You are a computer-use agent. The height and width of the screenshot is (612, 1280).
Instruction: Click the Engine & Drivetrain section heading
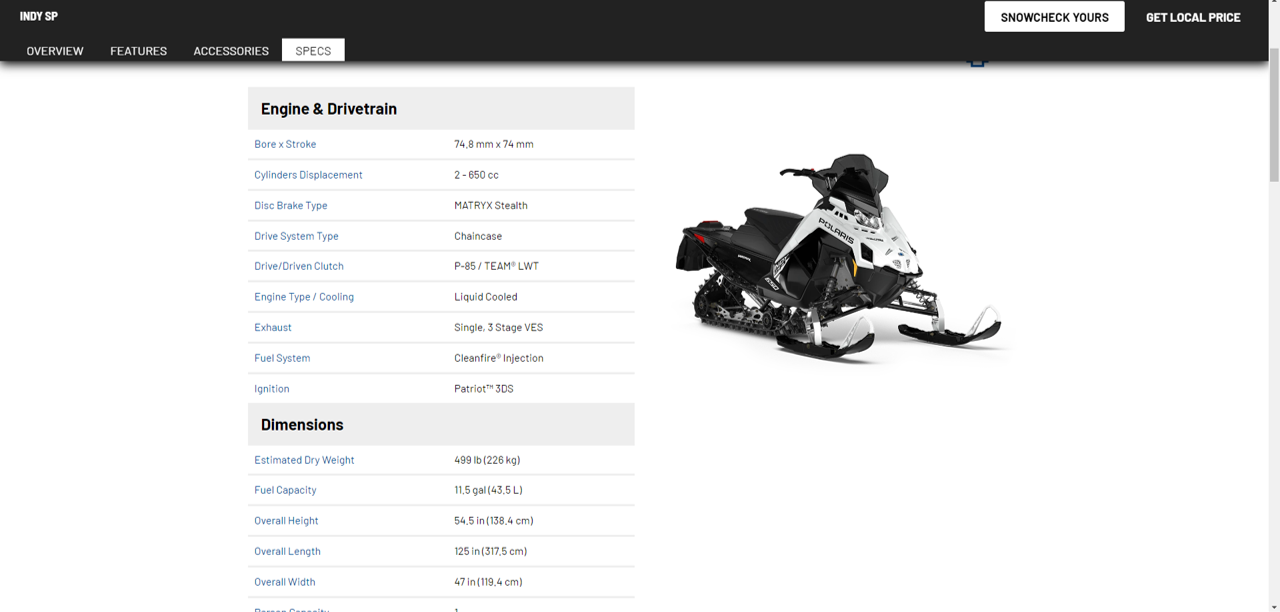click(x=329, y=109)
